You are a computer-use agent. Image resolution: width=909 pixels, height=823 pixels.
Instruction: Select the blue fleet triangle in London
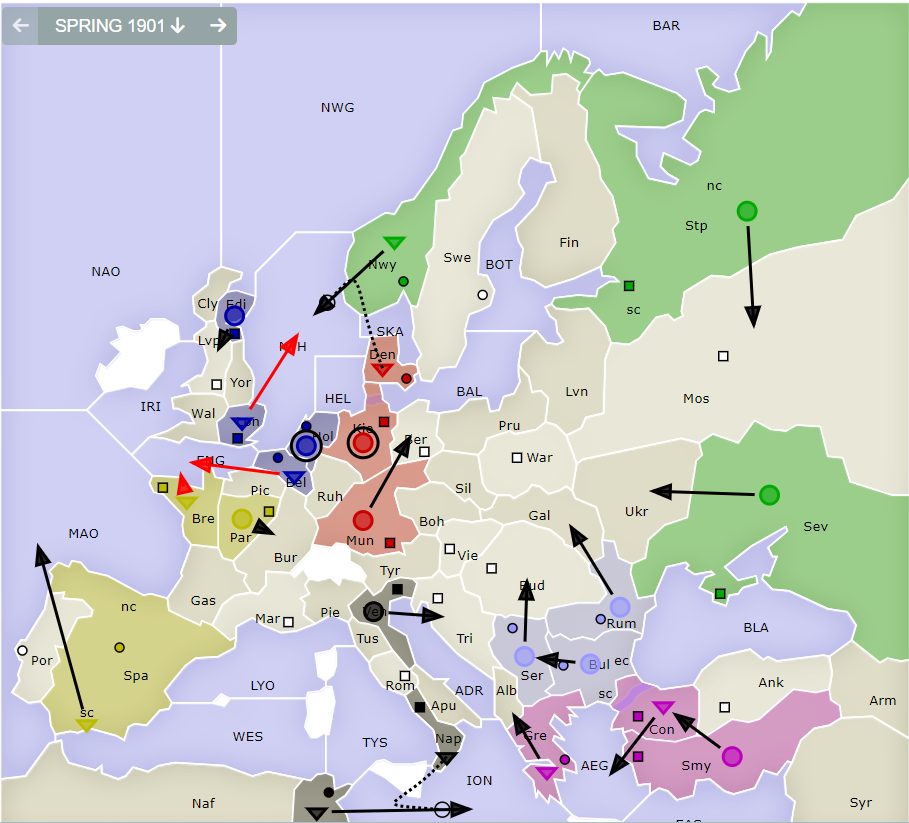pos(242,423)
